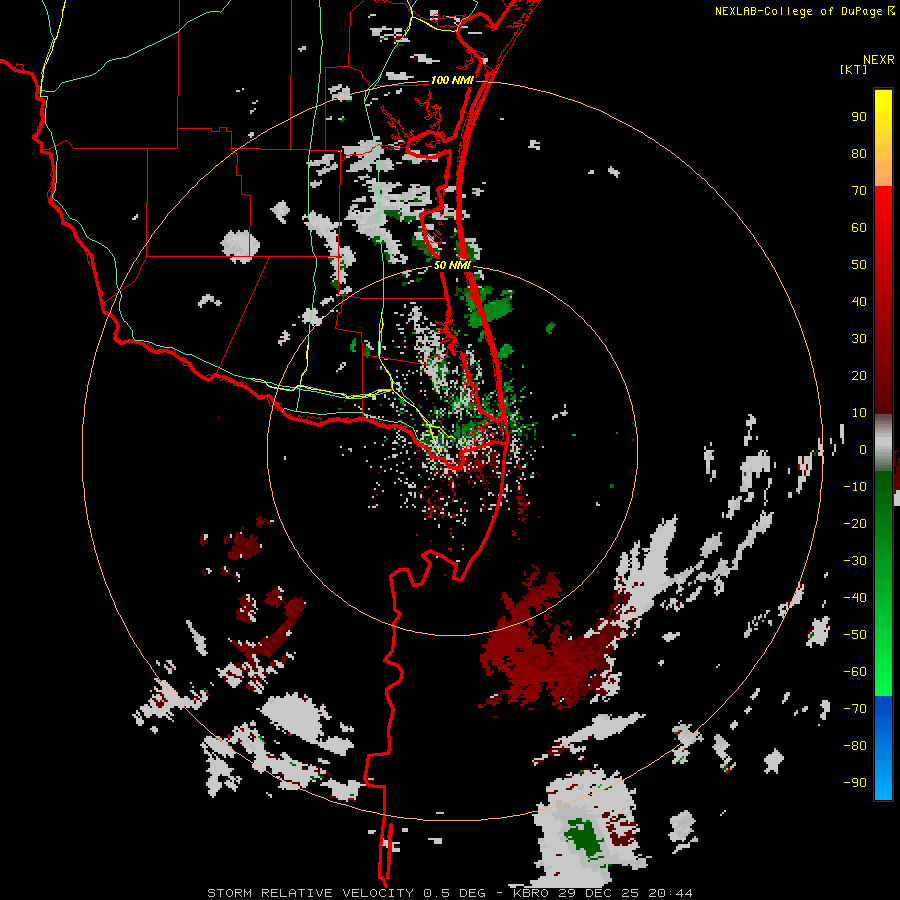
Task: Click the positive 50 scale label
Action: pos(859,265)
